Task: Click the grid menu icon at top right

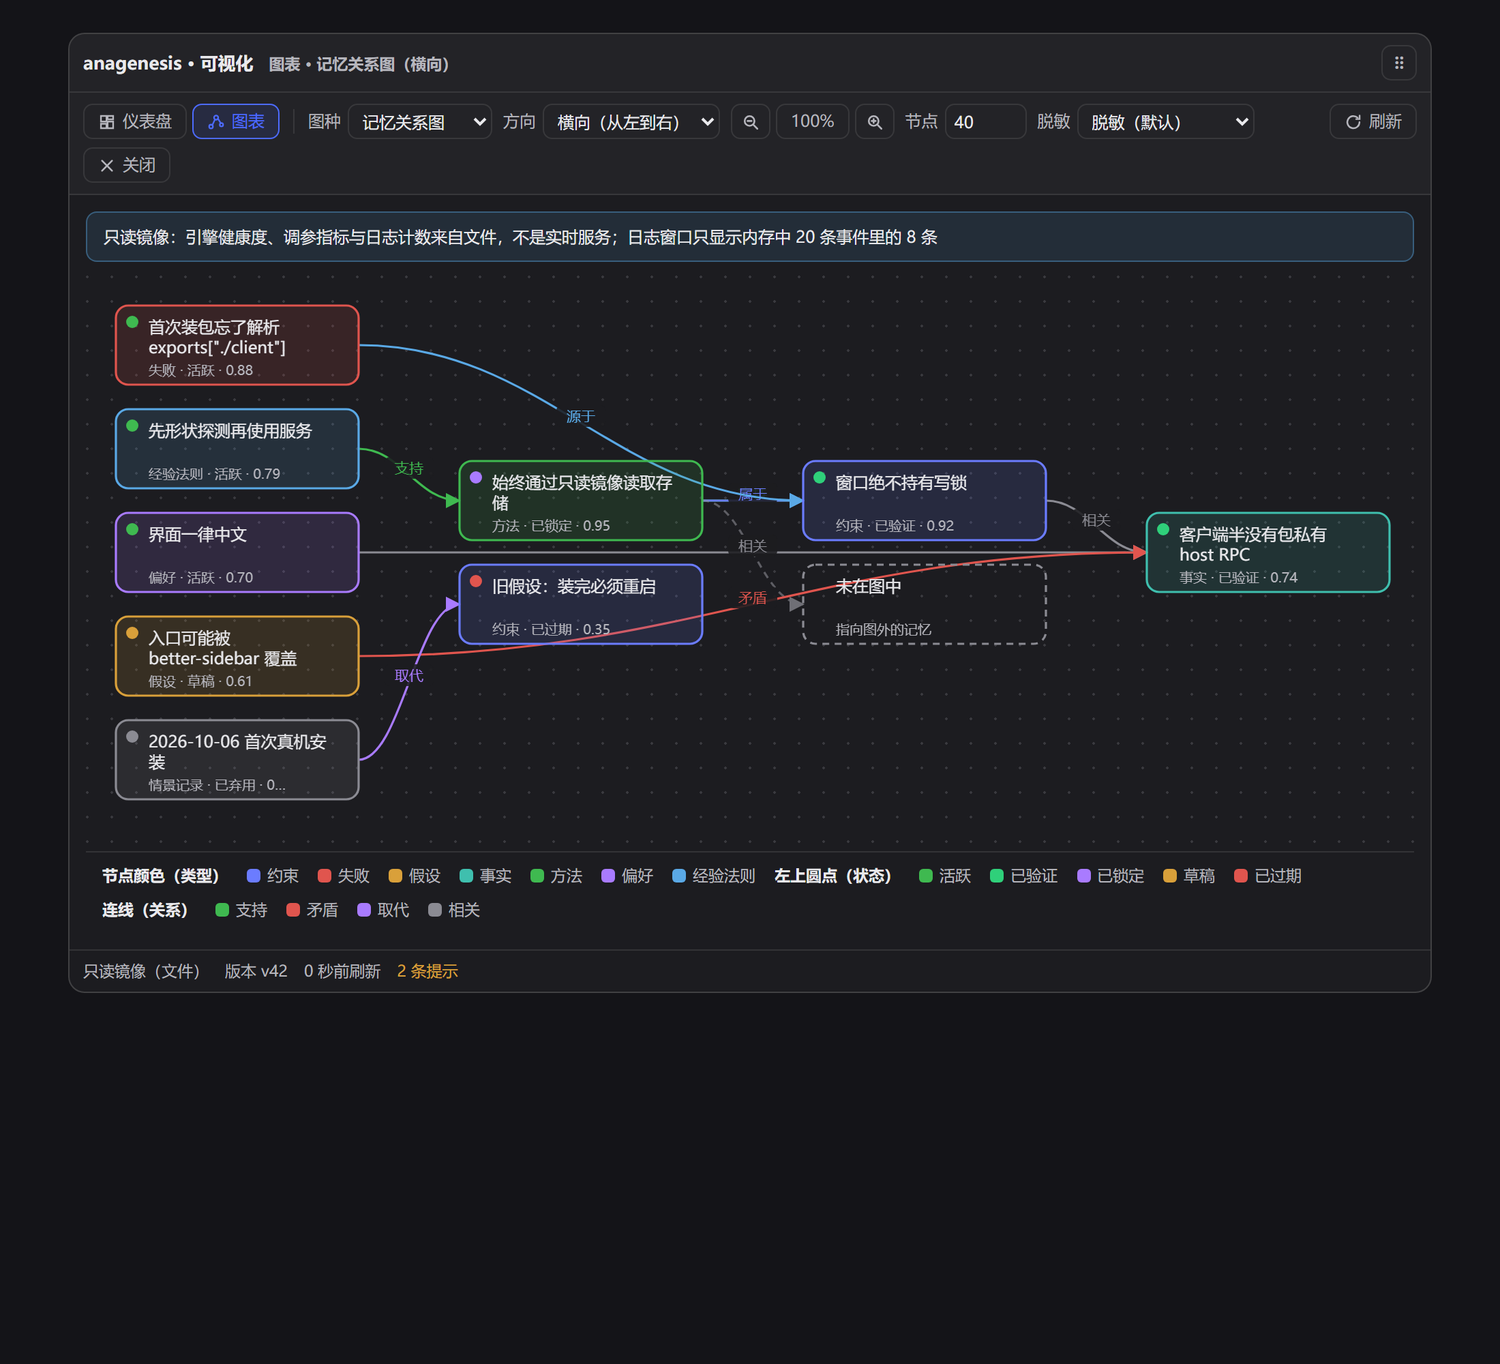Action: click(x=1399, y=63)
